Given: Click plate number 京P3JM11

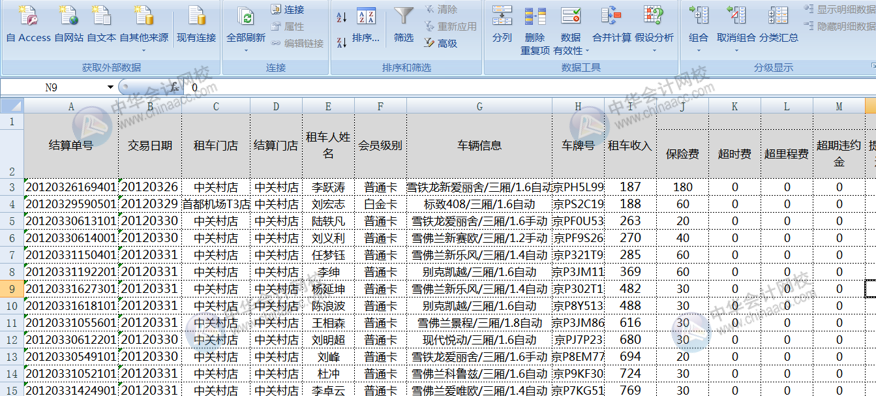Looking at the screenshot, I should click(578, 273).
